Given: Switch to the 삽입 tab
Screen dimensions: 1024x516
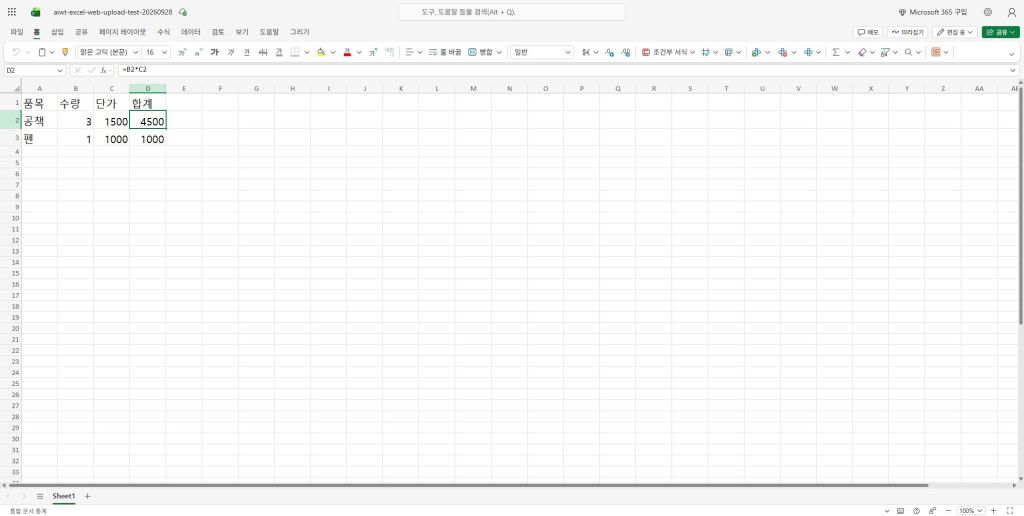Looking at the screenshot, I should (x=57, y=31).
